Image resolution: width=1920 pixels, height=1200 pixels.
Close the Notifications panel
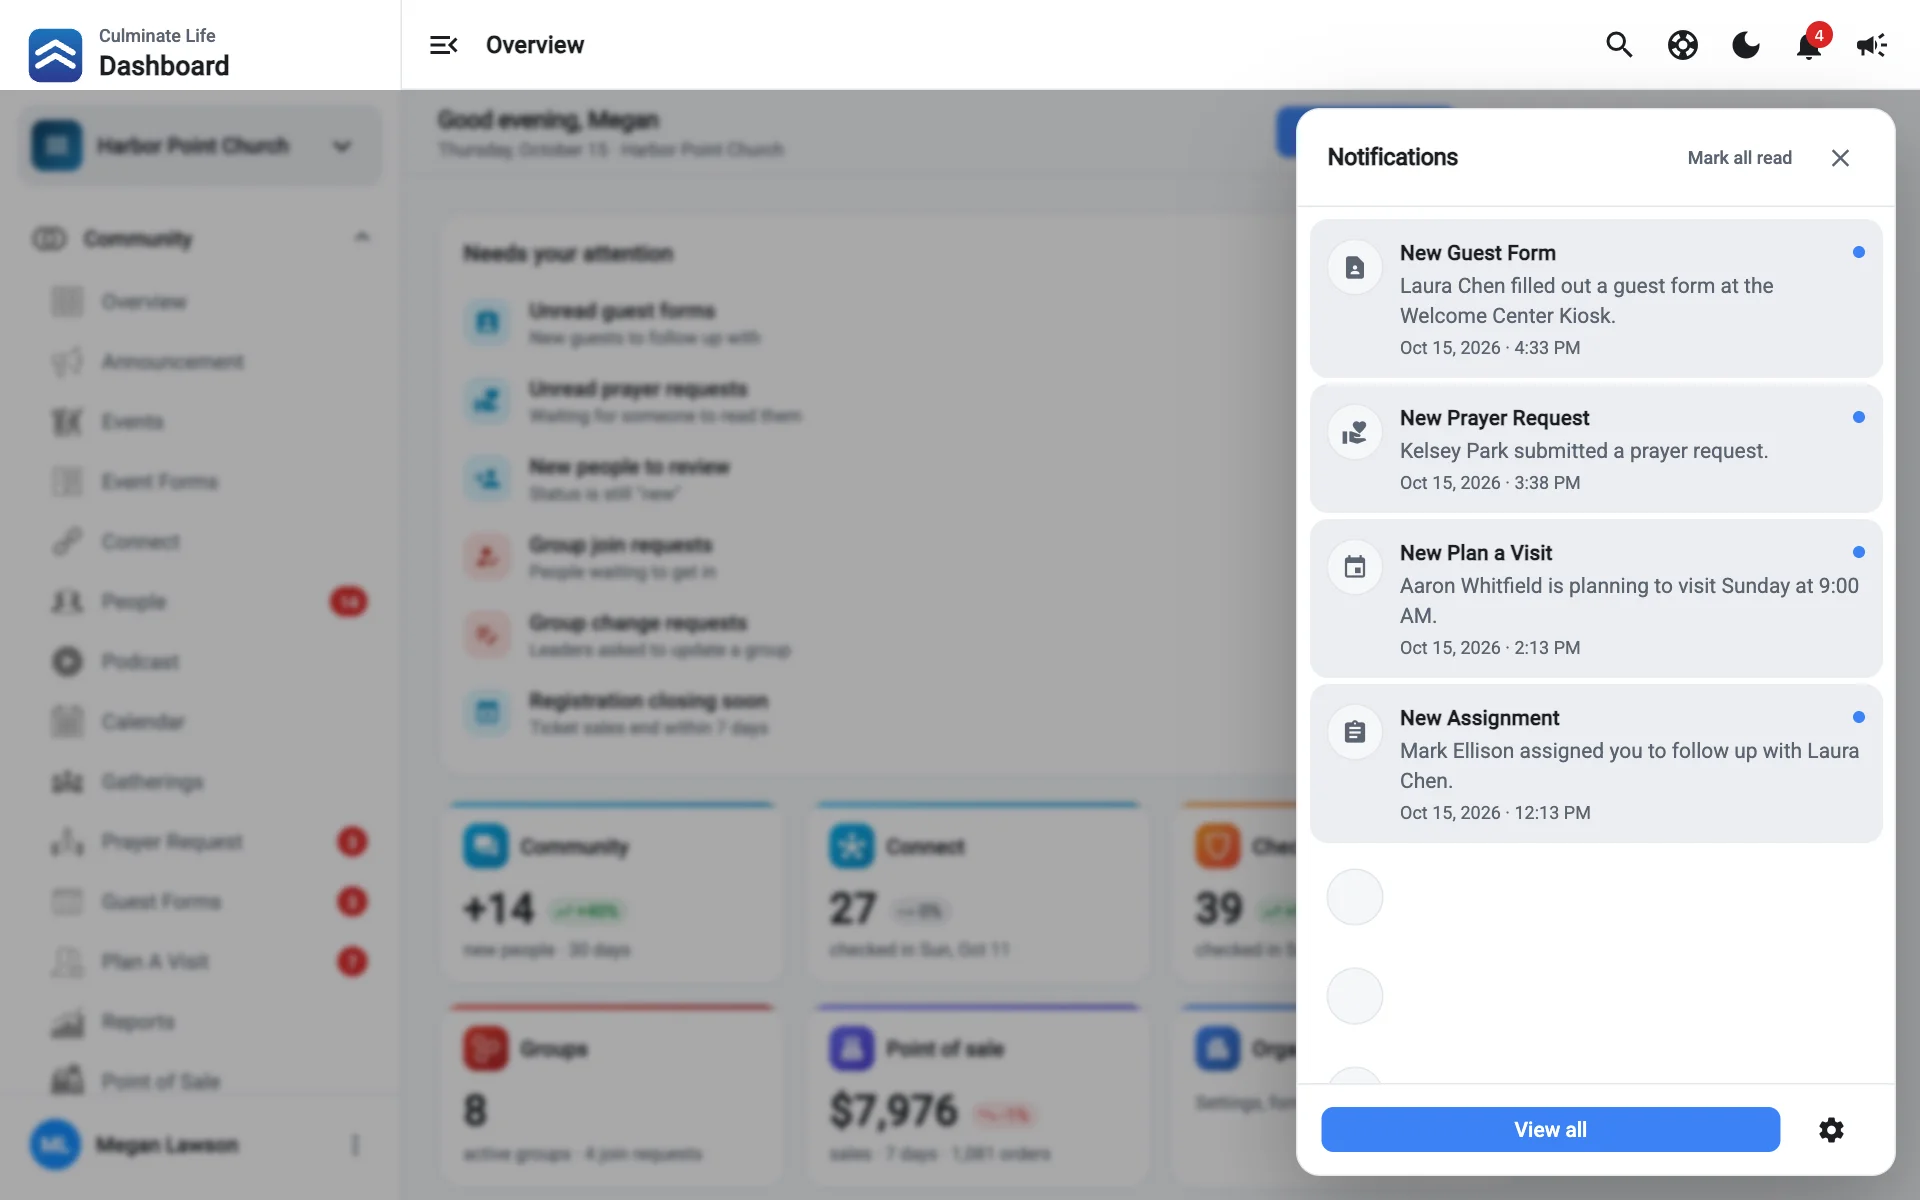1840,158
